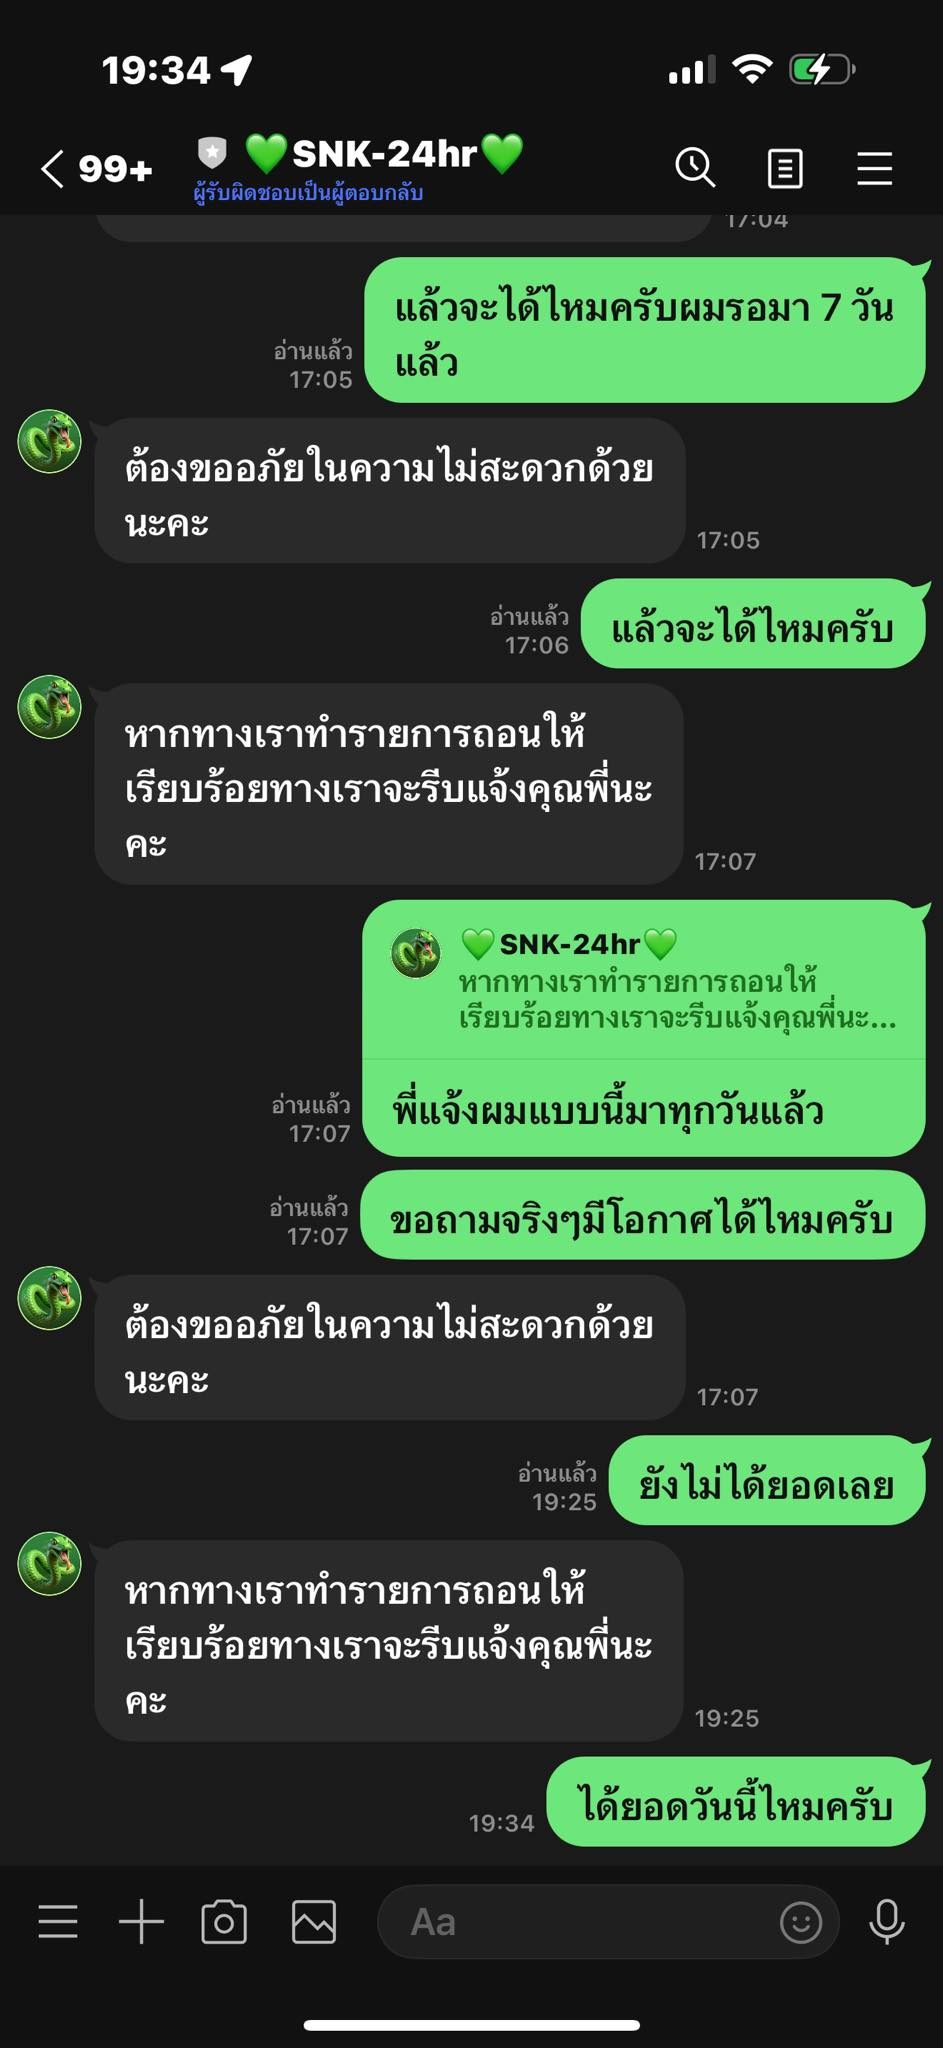
Task: Tap the plus attachment icon
Action: (141, 1921)
